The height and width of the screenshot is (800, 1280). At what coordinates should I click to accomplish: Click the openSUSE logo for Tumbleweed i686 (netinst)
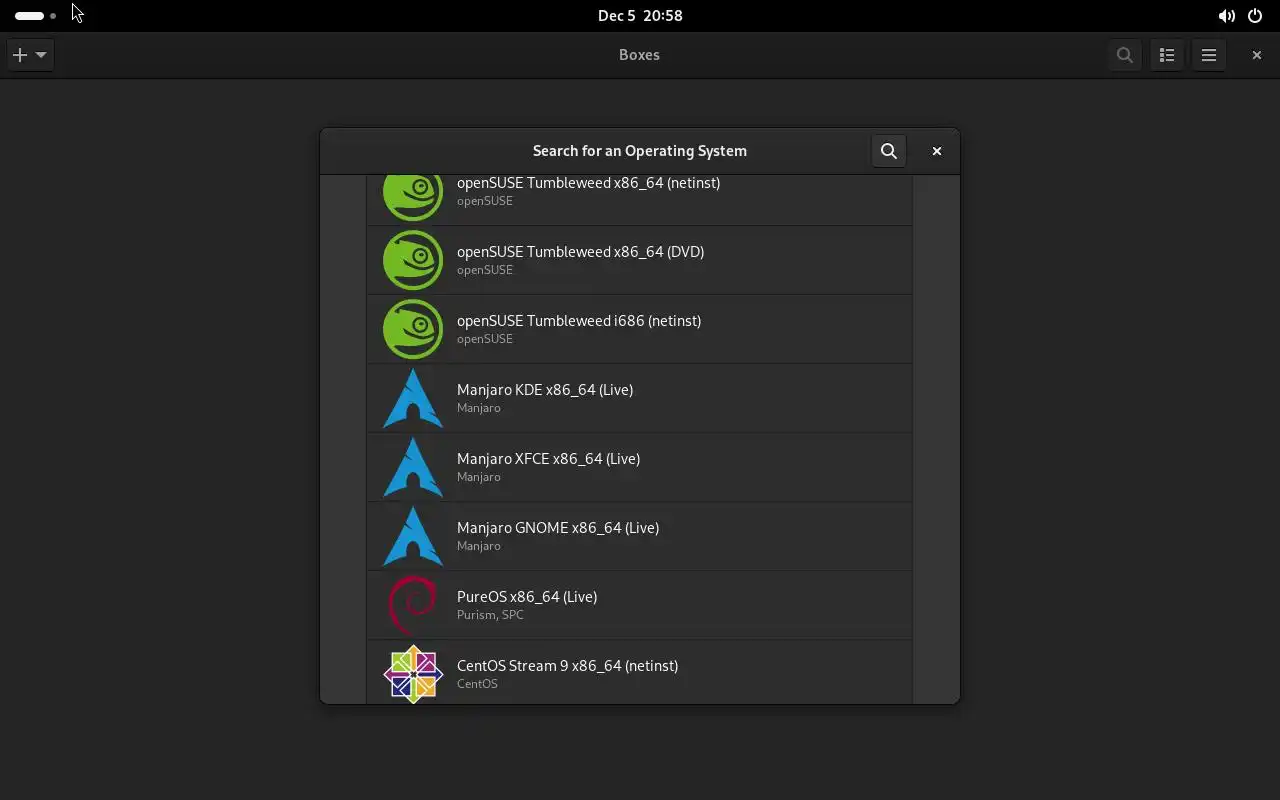click(x=413, y=329)
